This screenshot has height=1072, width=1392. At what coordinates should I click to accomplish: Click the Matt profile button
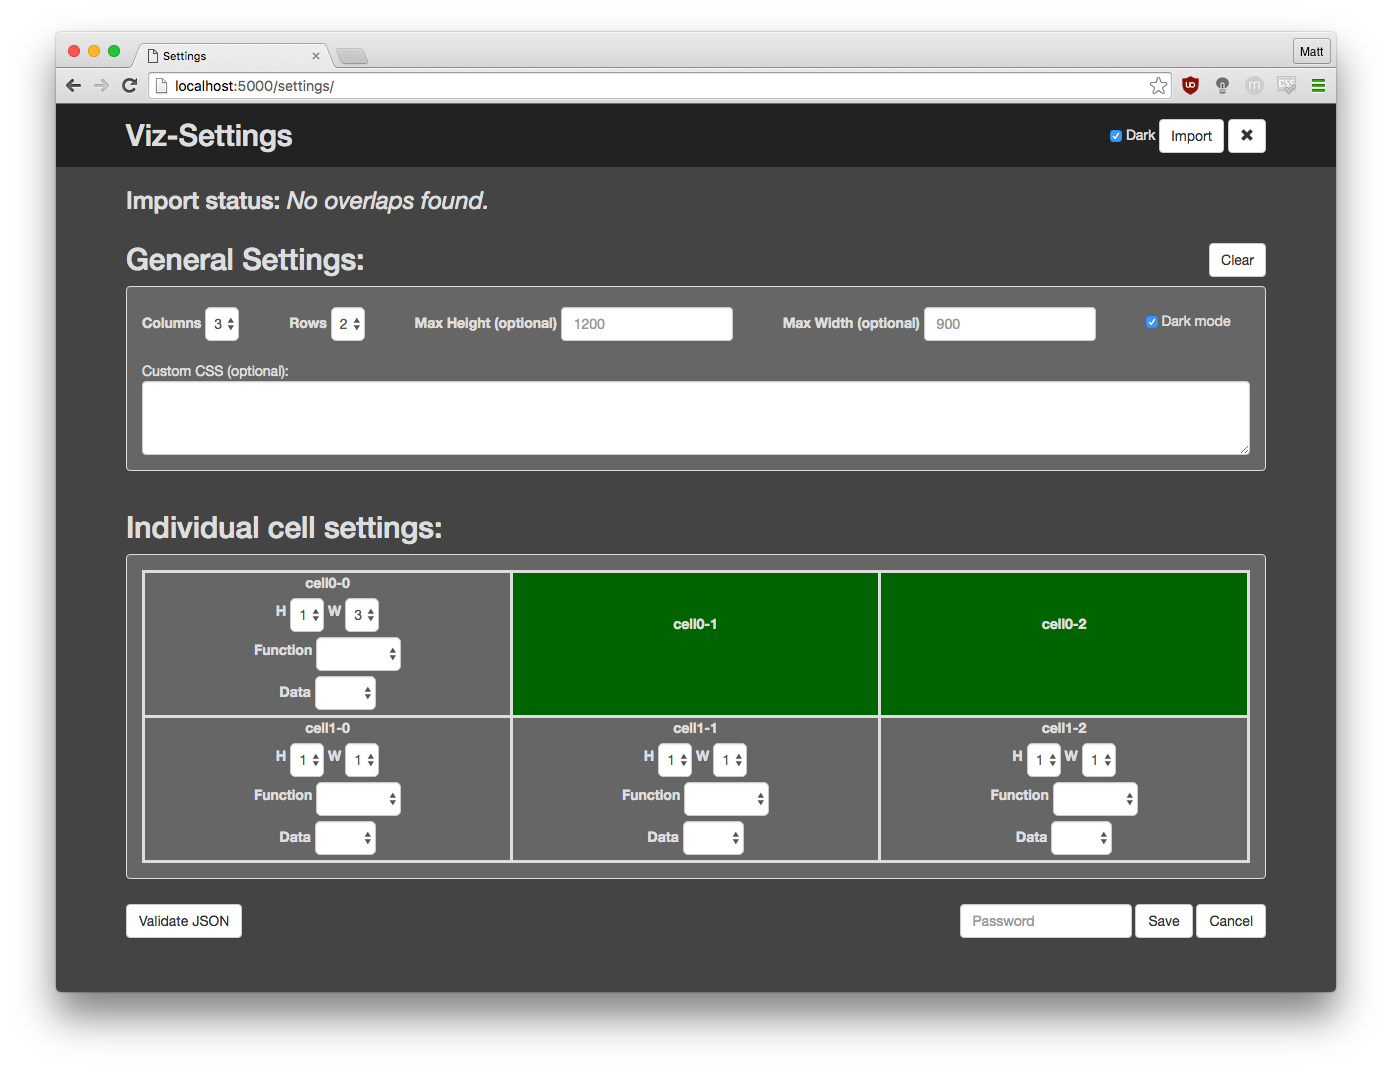pos(1311,52)
